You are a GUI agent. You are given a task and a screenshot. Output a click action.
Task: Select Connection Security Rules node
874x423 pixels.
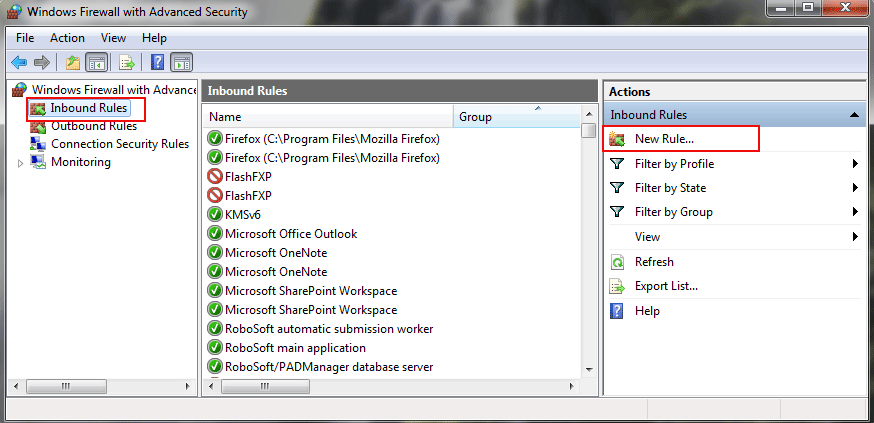click(x=120, y=144)
